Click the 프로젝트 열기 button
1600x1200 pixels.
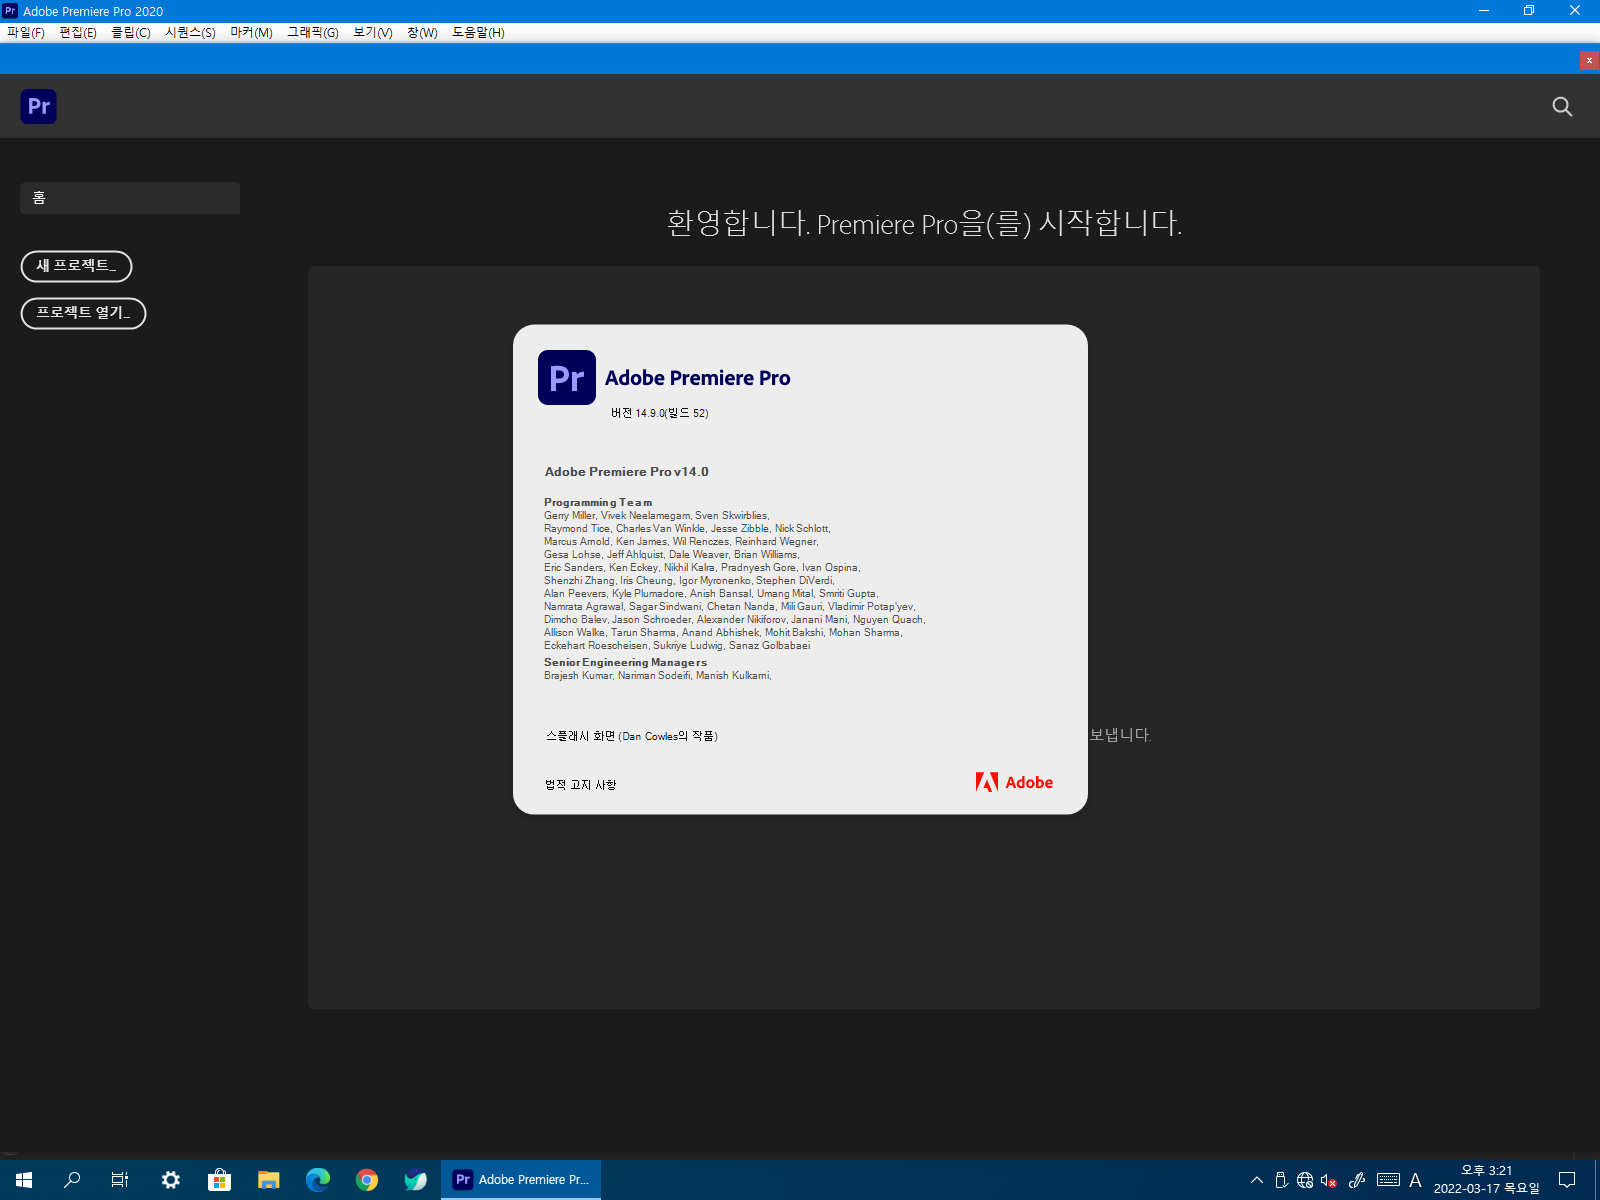coord(83,313)
